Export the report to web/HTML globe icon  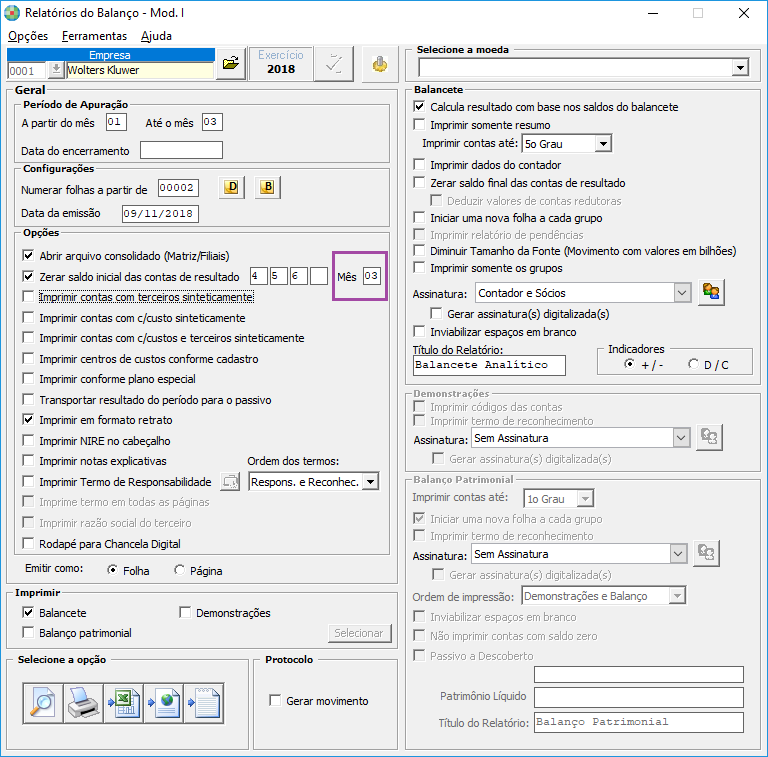[164, 704]
